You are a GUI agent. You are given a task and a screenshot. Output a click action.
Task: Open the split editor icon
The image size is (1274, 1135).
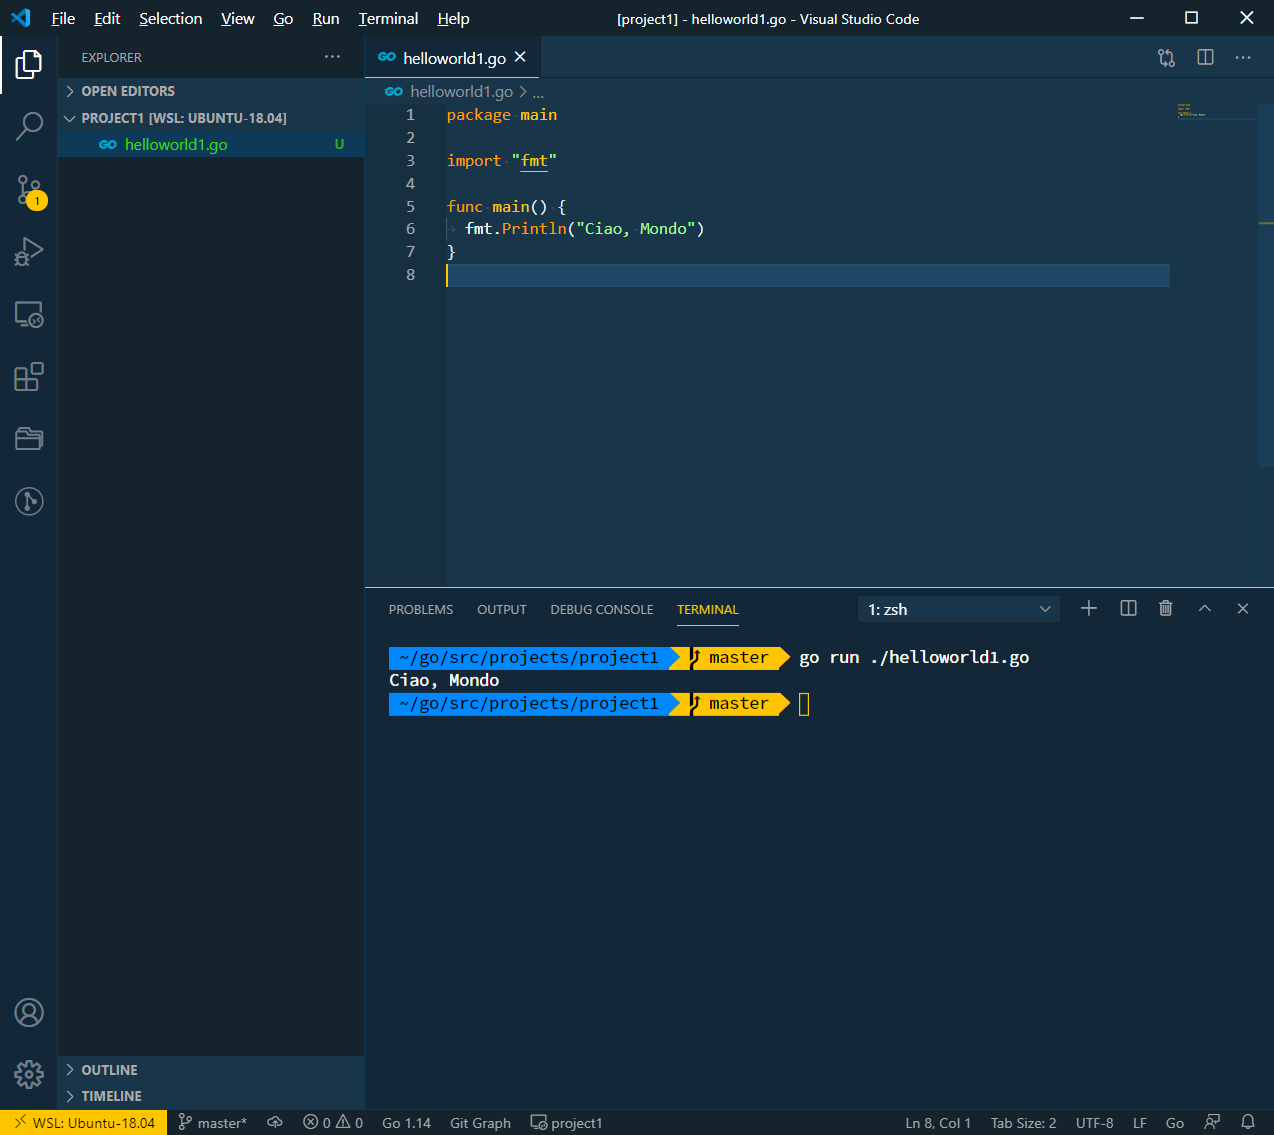pyautogui.click(x=1204, y=57)
